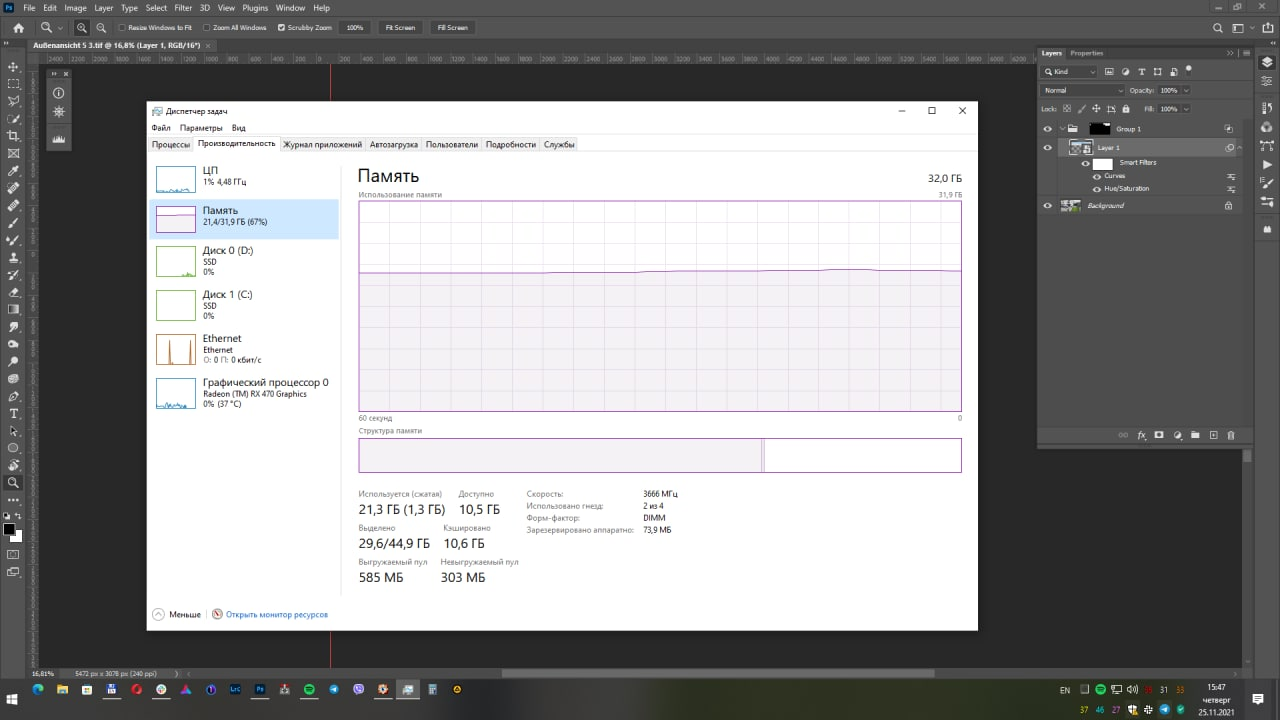Click the Fill Screen button
The width and height of the screenshot is (1280, 720).
click(x=452, y=28)
